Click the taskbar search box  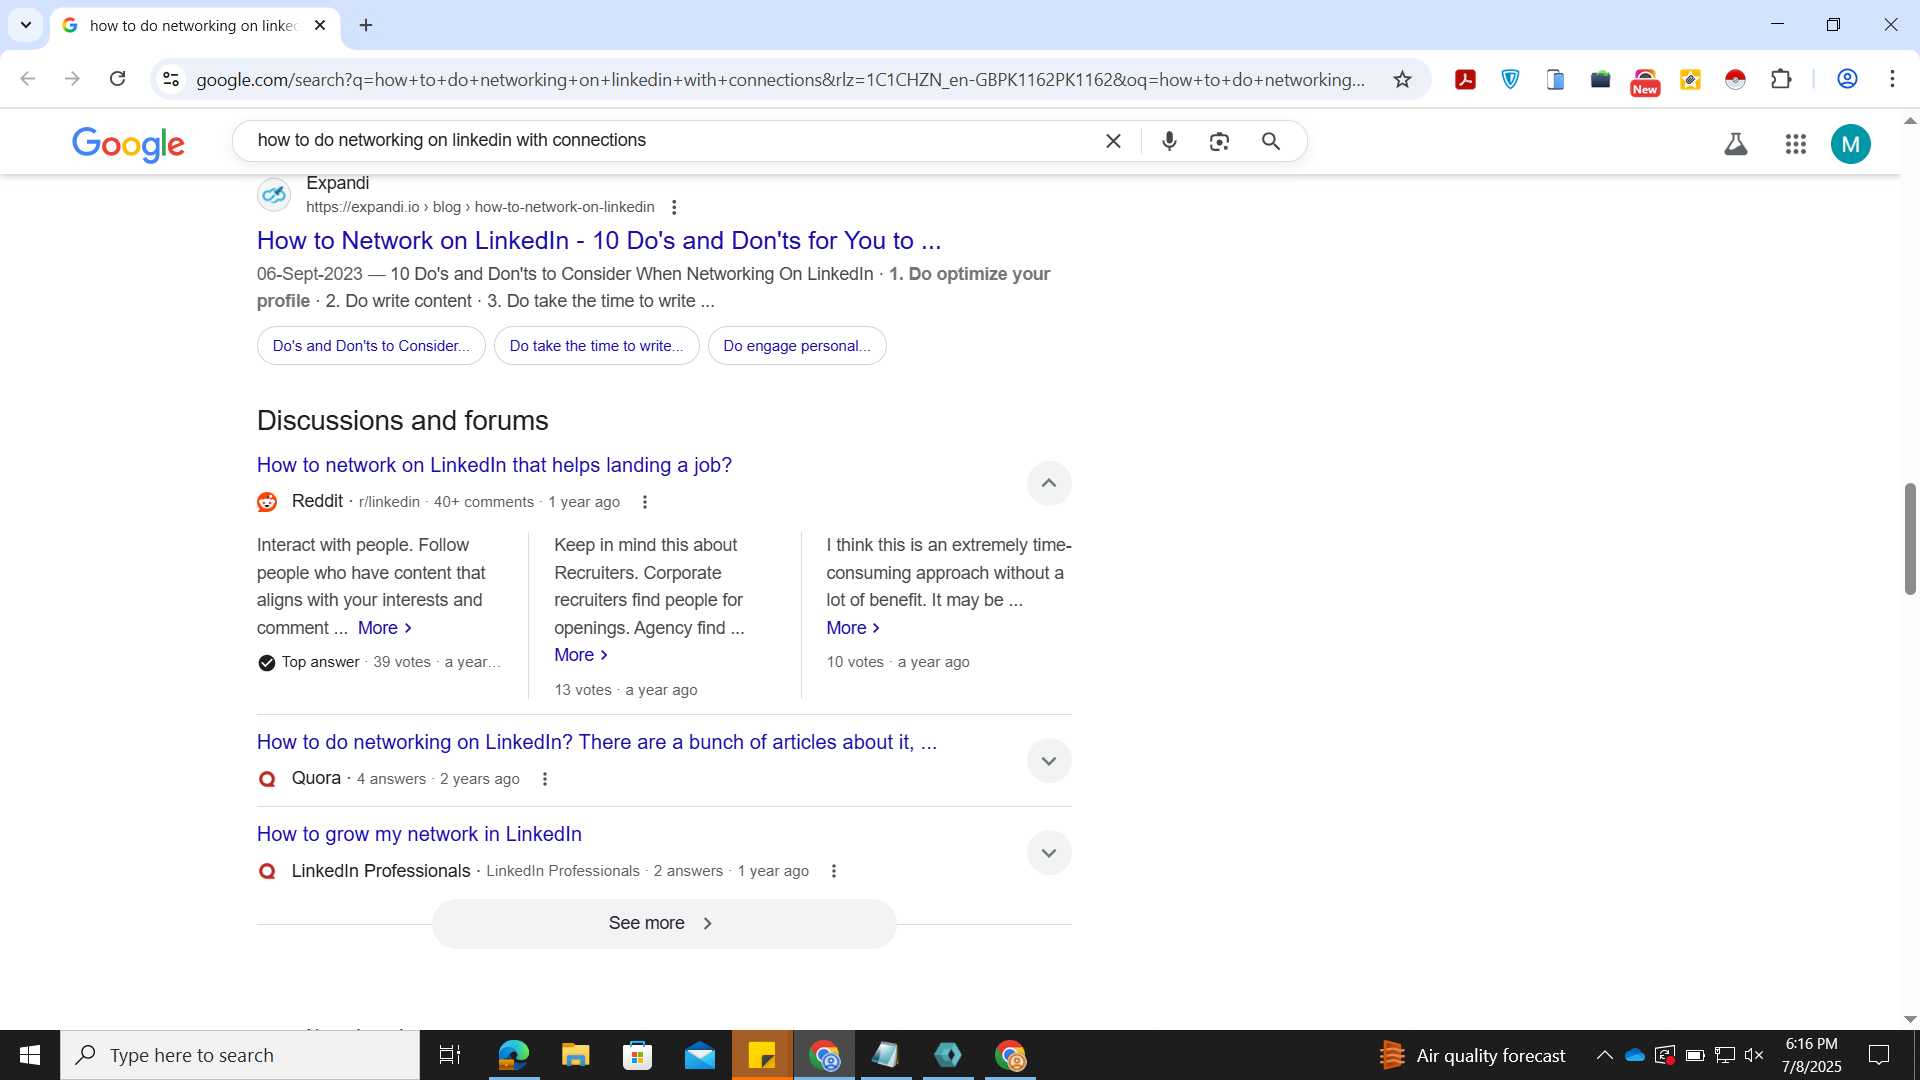[x=240, y=1055]
